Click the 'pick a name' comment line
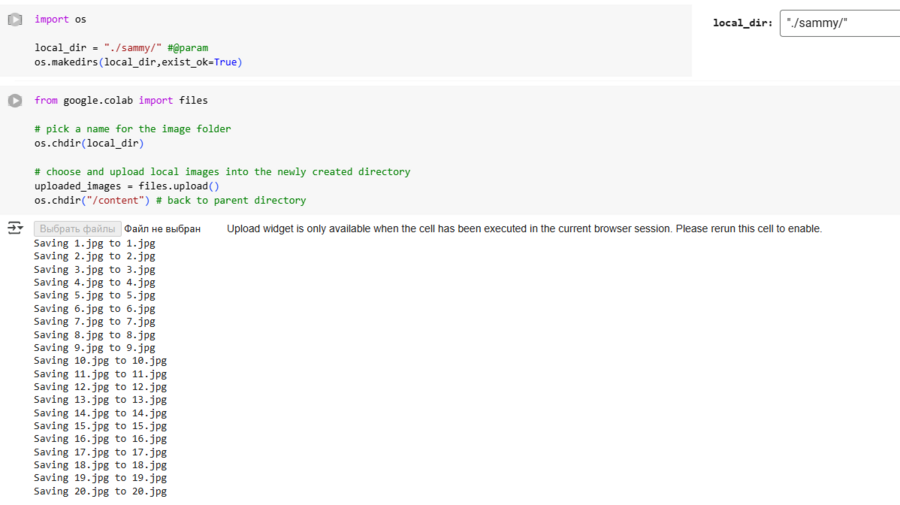 (x=132, y=129)
